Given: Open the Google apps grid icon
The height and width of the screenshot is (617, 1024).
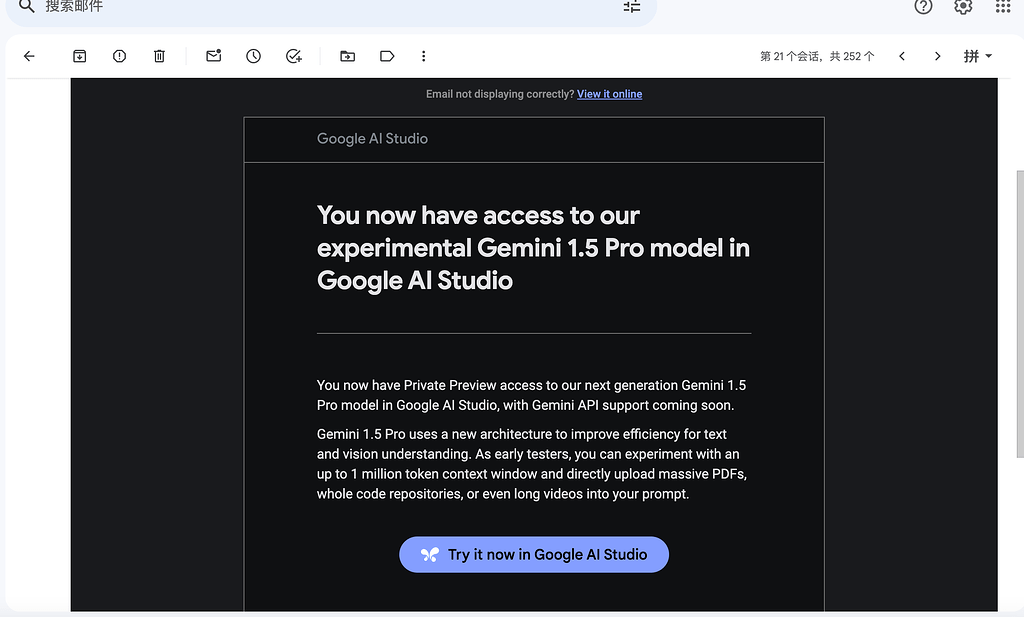Looking at the screenshot, I should tap(1003, 7).
